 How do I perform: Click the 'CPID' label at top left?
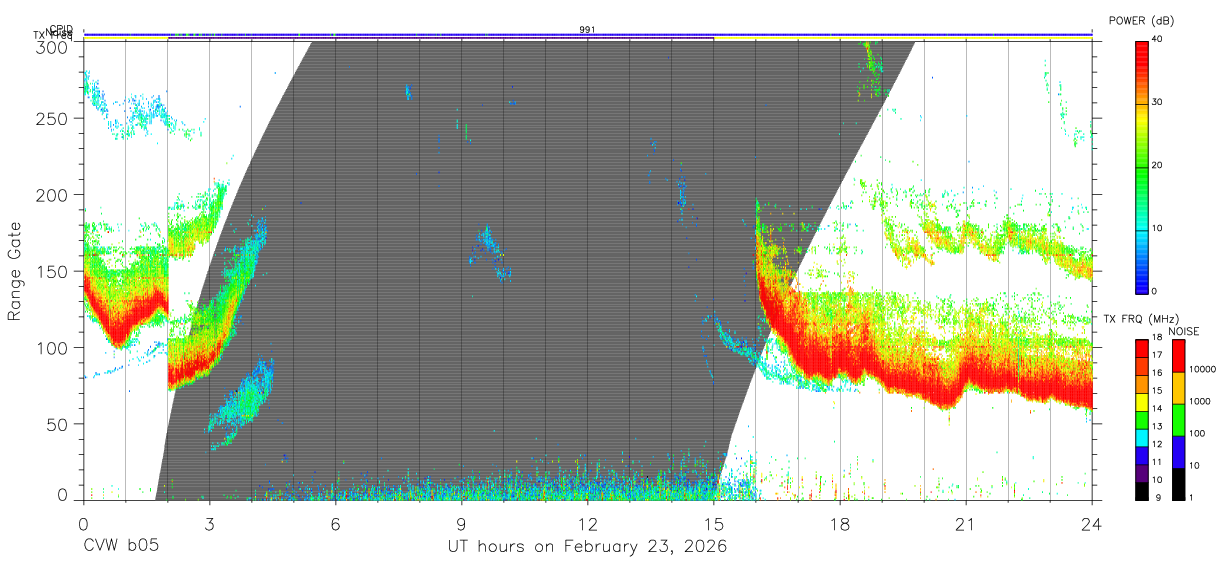click(61, 30)
